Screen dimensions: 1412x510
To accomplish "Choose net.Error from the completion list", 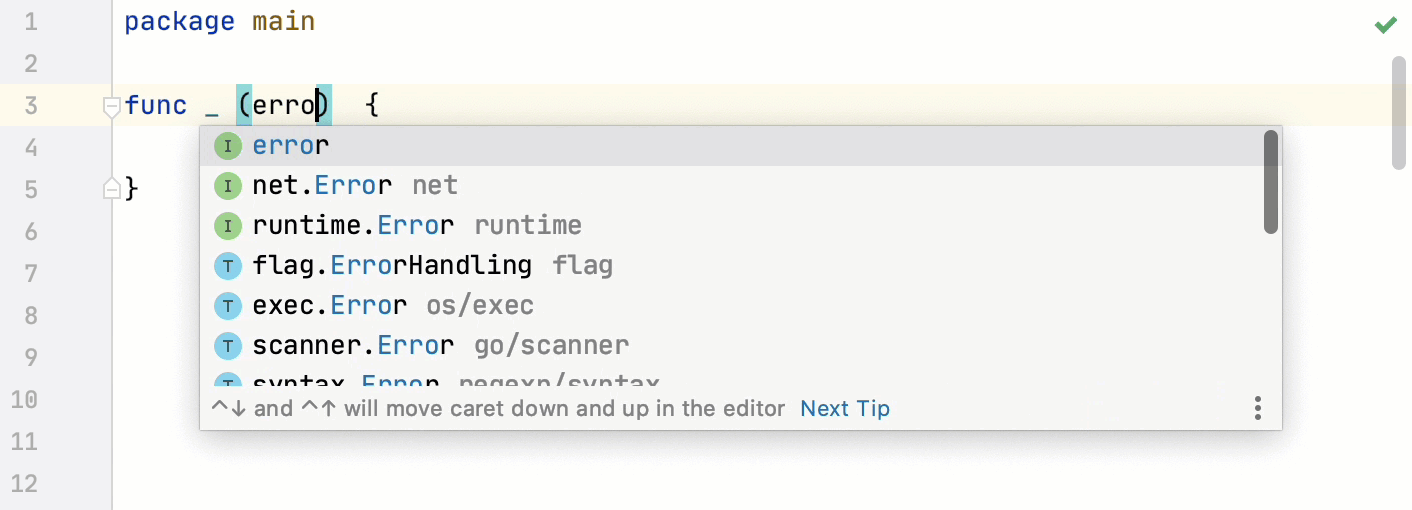I will tap(322, 186).
